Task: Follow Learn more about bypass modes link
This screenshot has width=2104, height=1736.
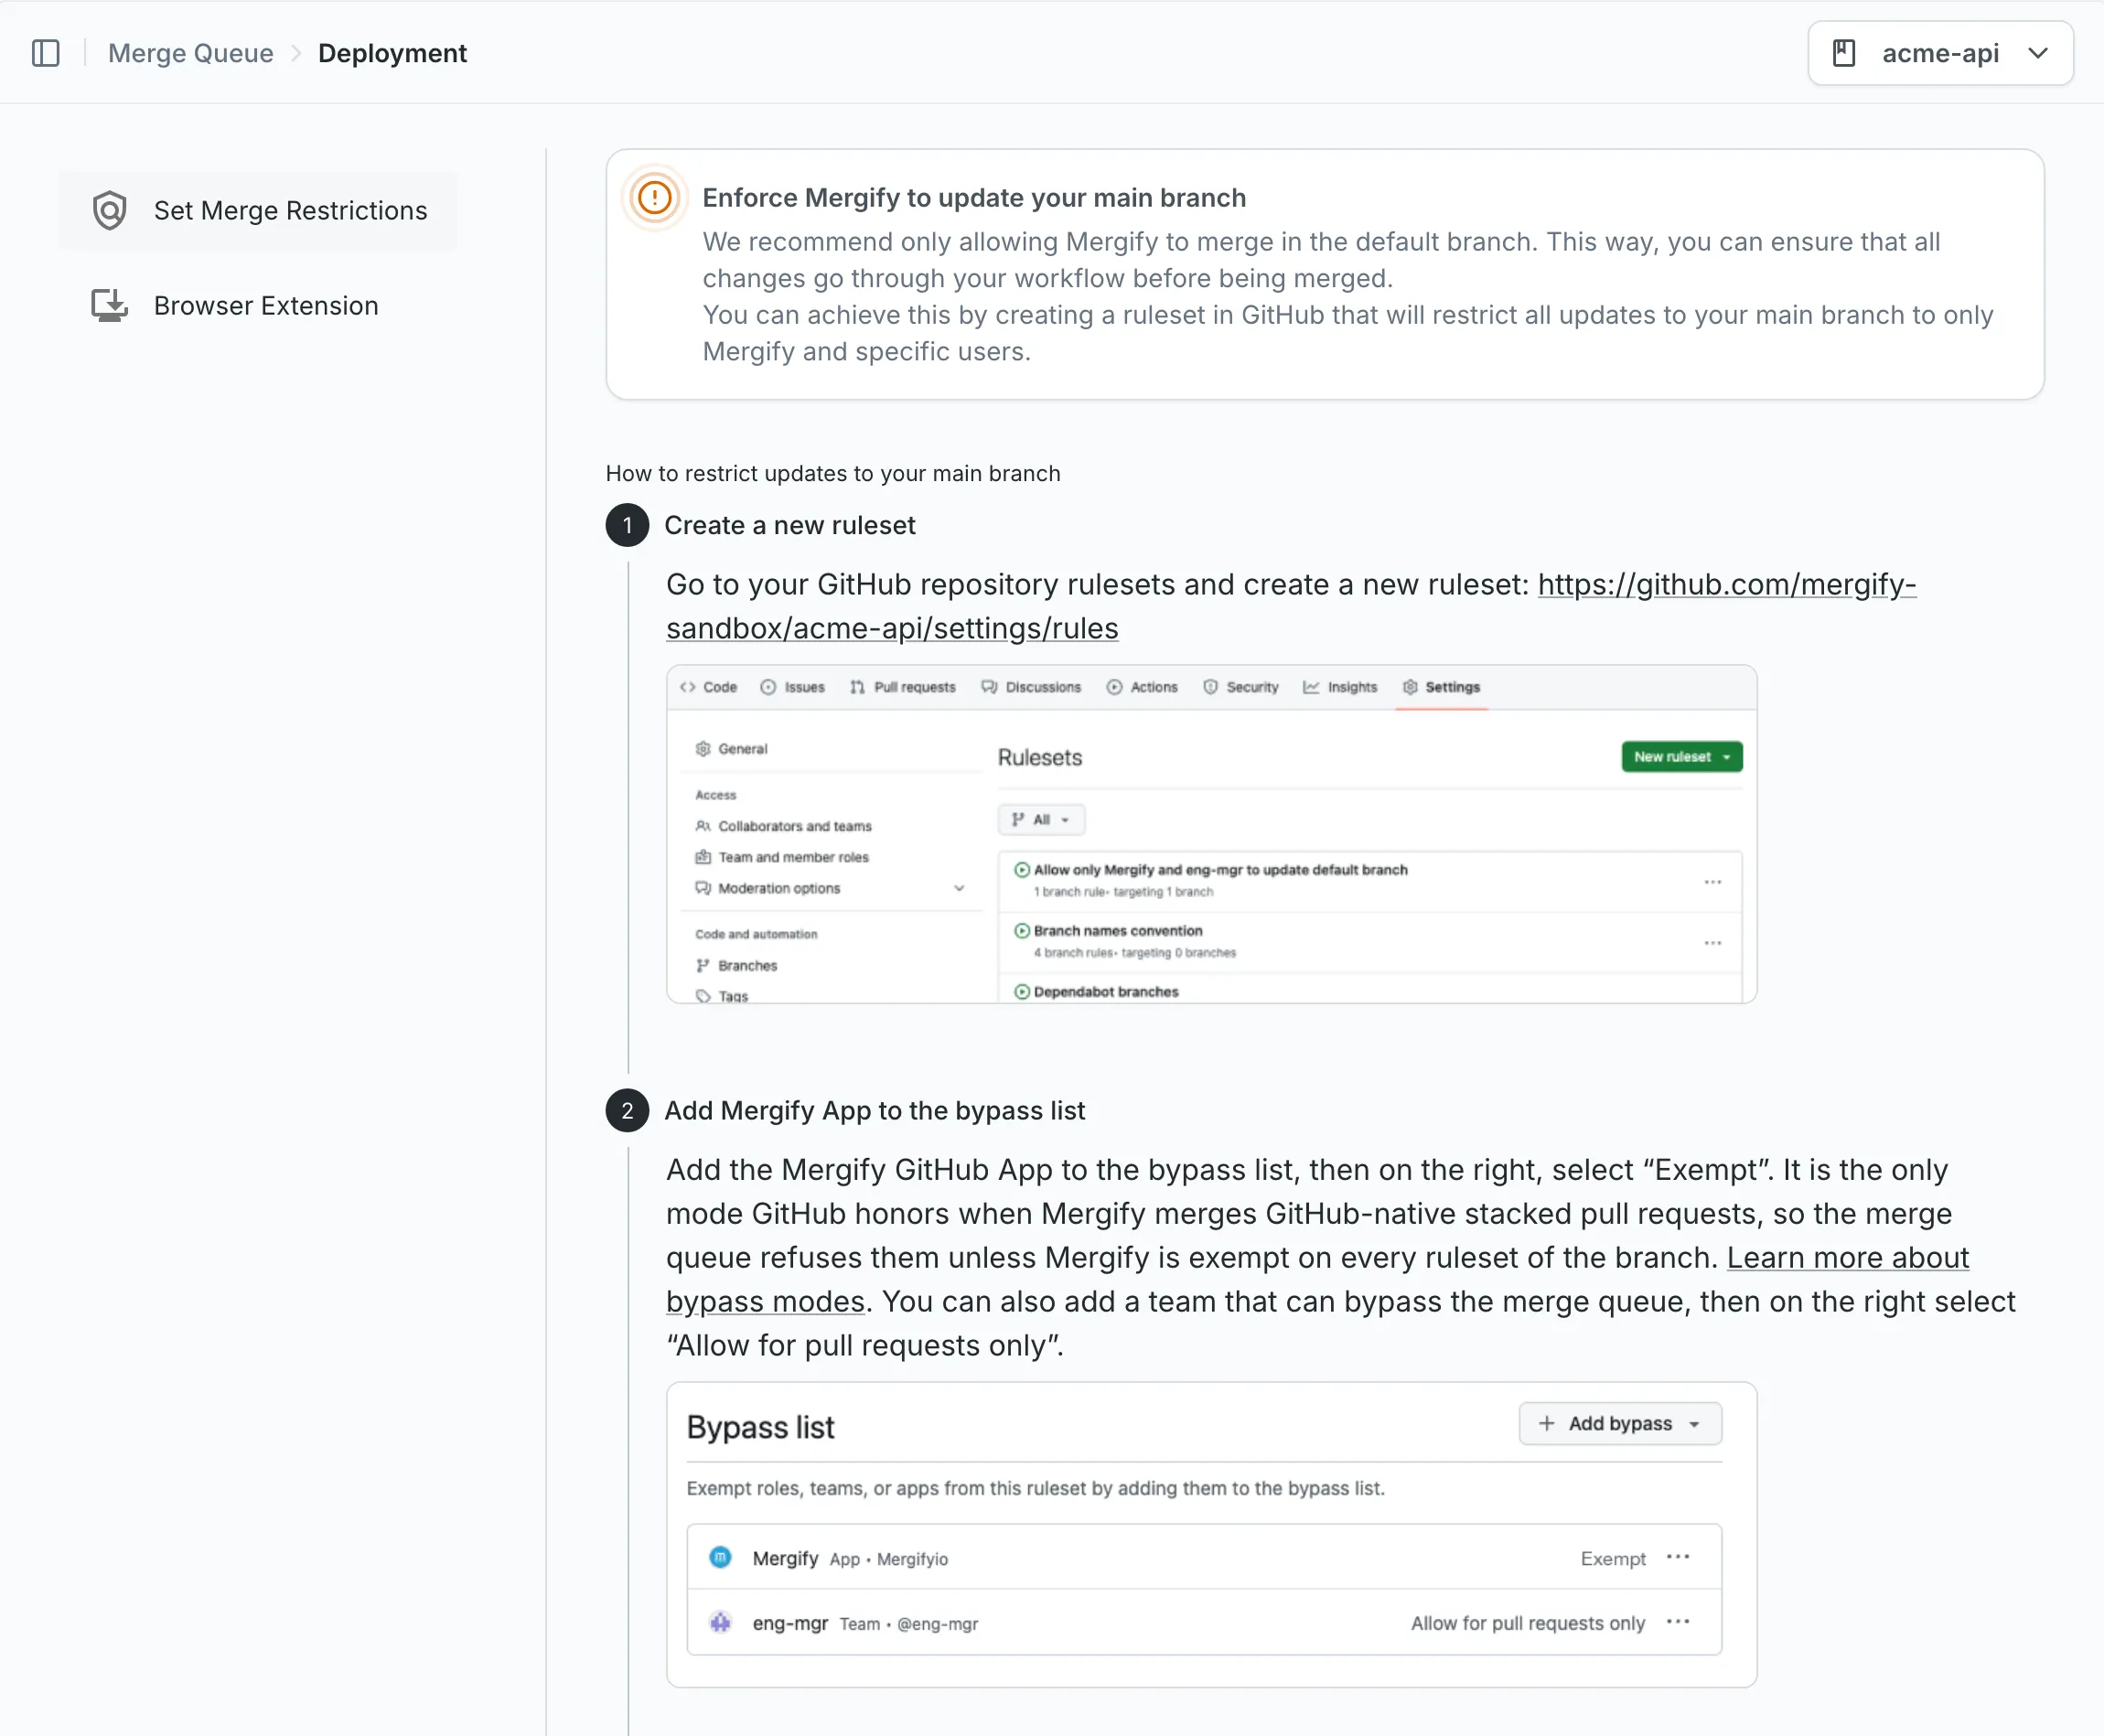Action: click(1318, 1279)
